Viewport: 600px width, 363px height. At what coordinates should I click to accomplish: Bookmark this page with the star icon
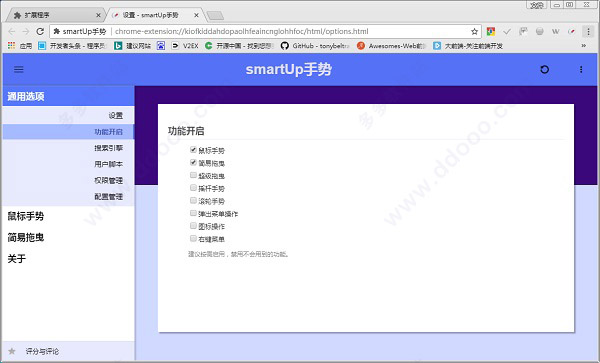pos(474,31)
